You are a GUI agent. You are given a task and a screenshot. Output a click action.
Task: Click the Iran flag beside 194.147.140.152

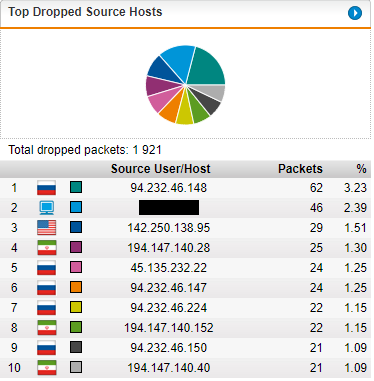click(46, 328)
